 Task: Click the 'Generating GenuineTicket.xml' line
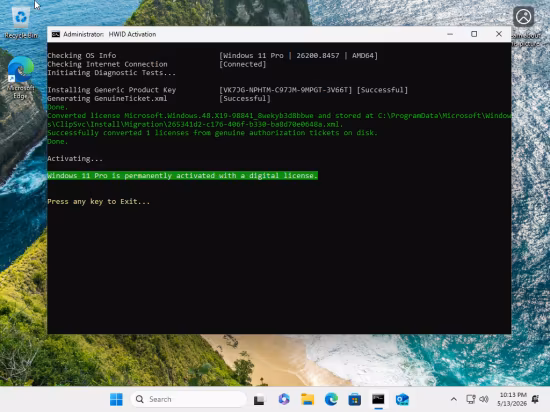point(107,99)
